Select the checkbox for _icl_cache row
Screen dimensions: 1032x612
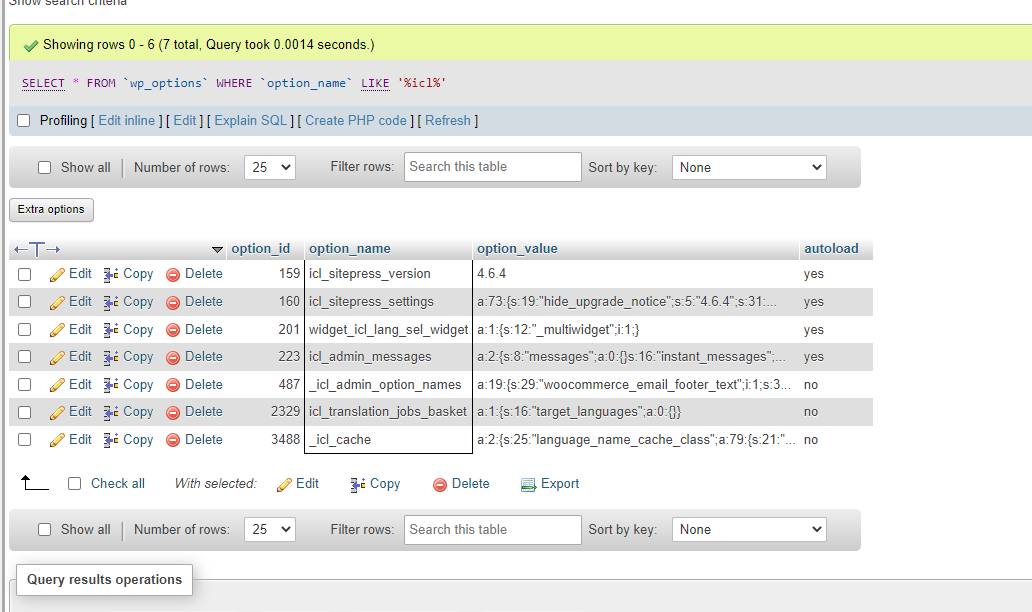point(24,440)
